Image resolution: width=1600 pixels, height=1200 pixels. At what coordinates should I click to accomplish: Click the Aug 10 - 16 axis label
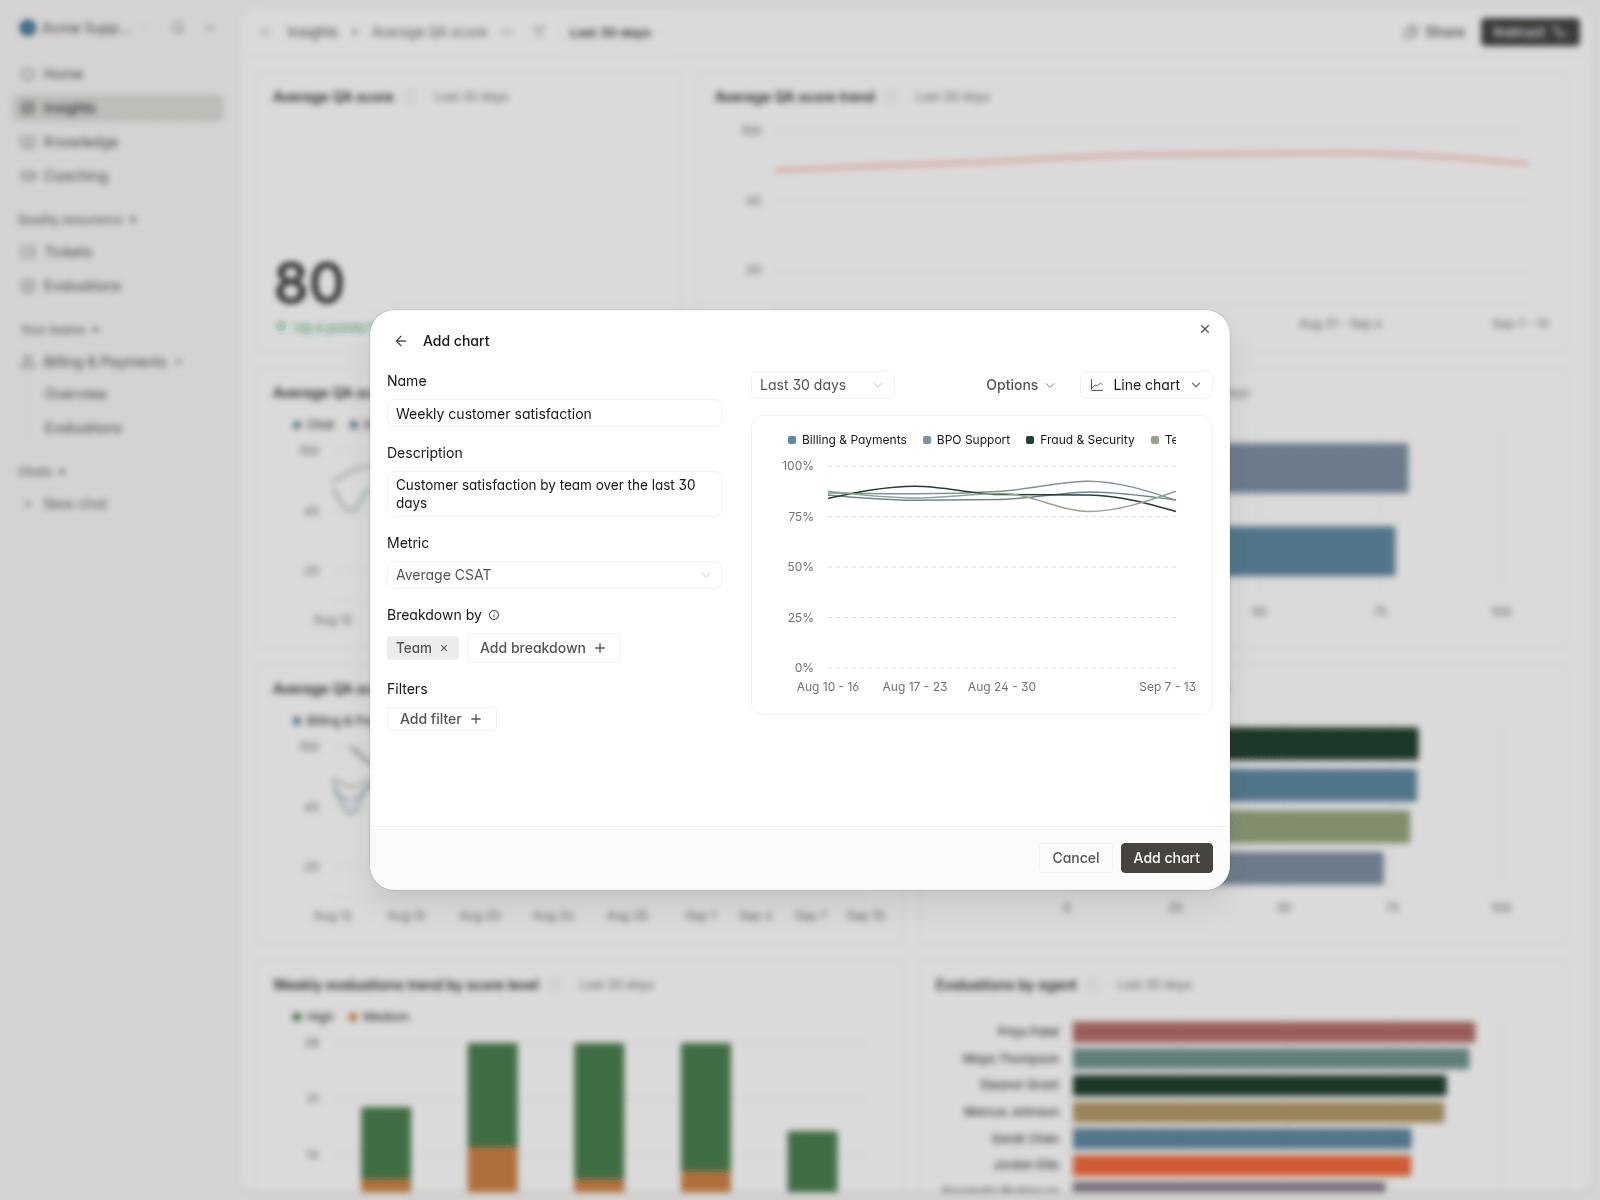828,687
